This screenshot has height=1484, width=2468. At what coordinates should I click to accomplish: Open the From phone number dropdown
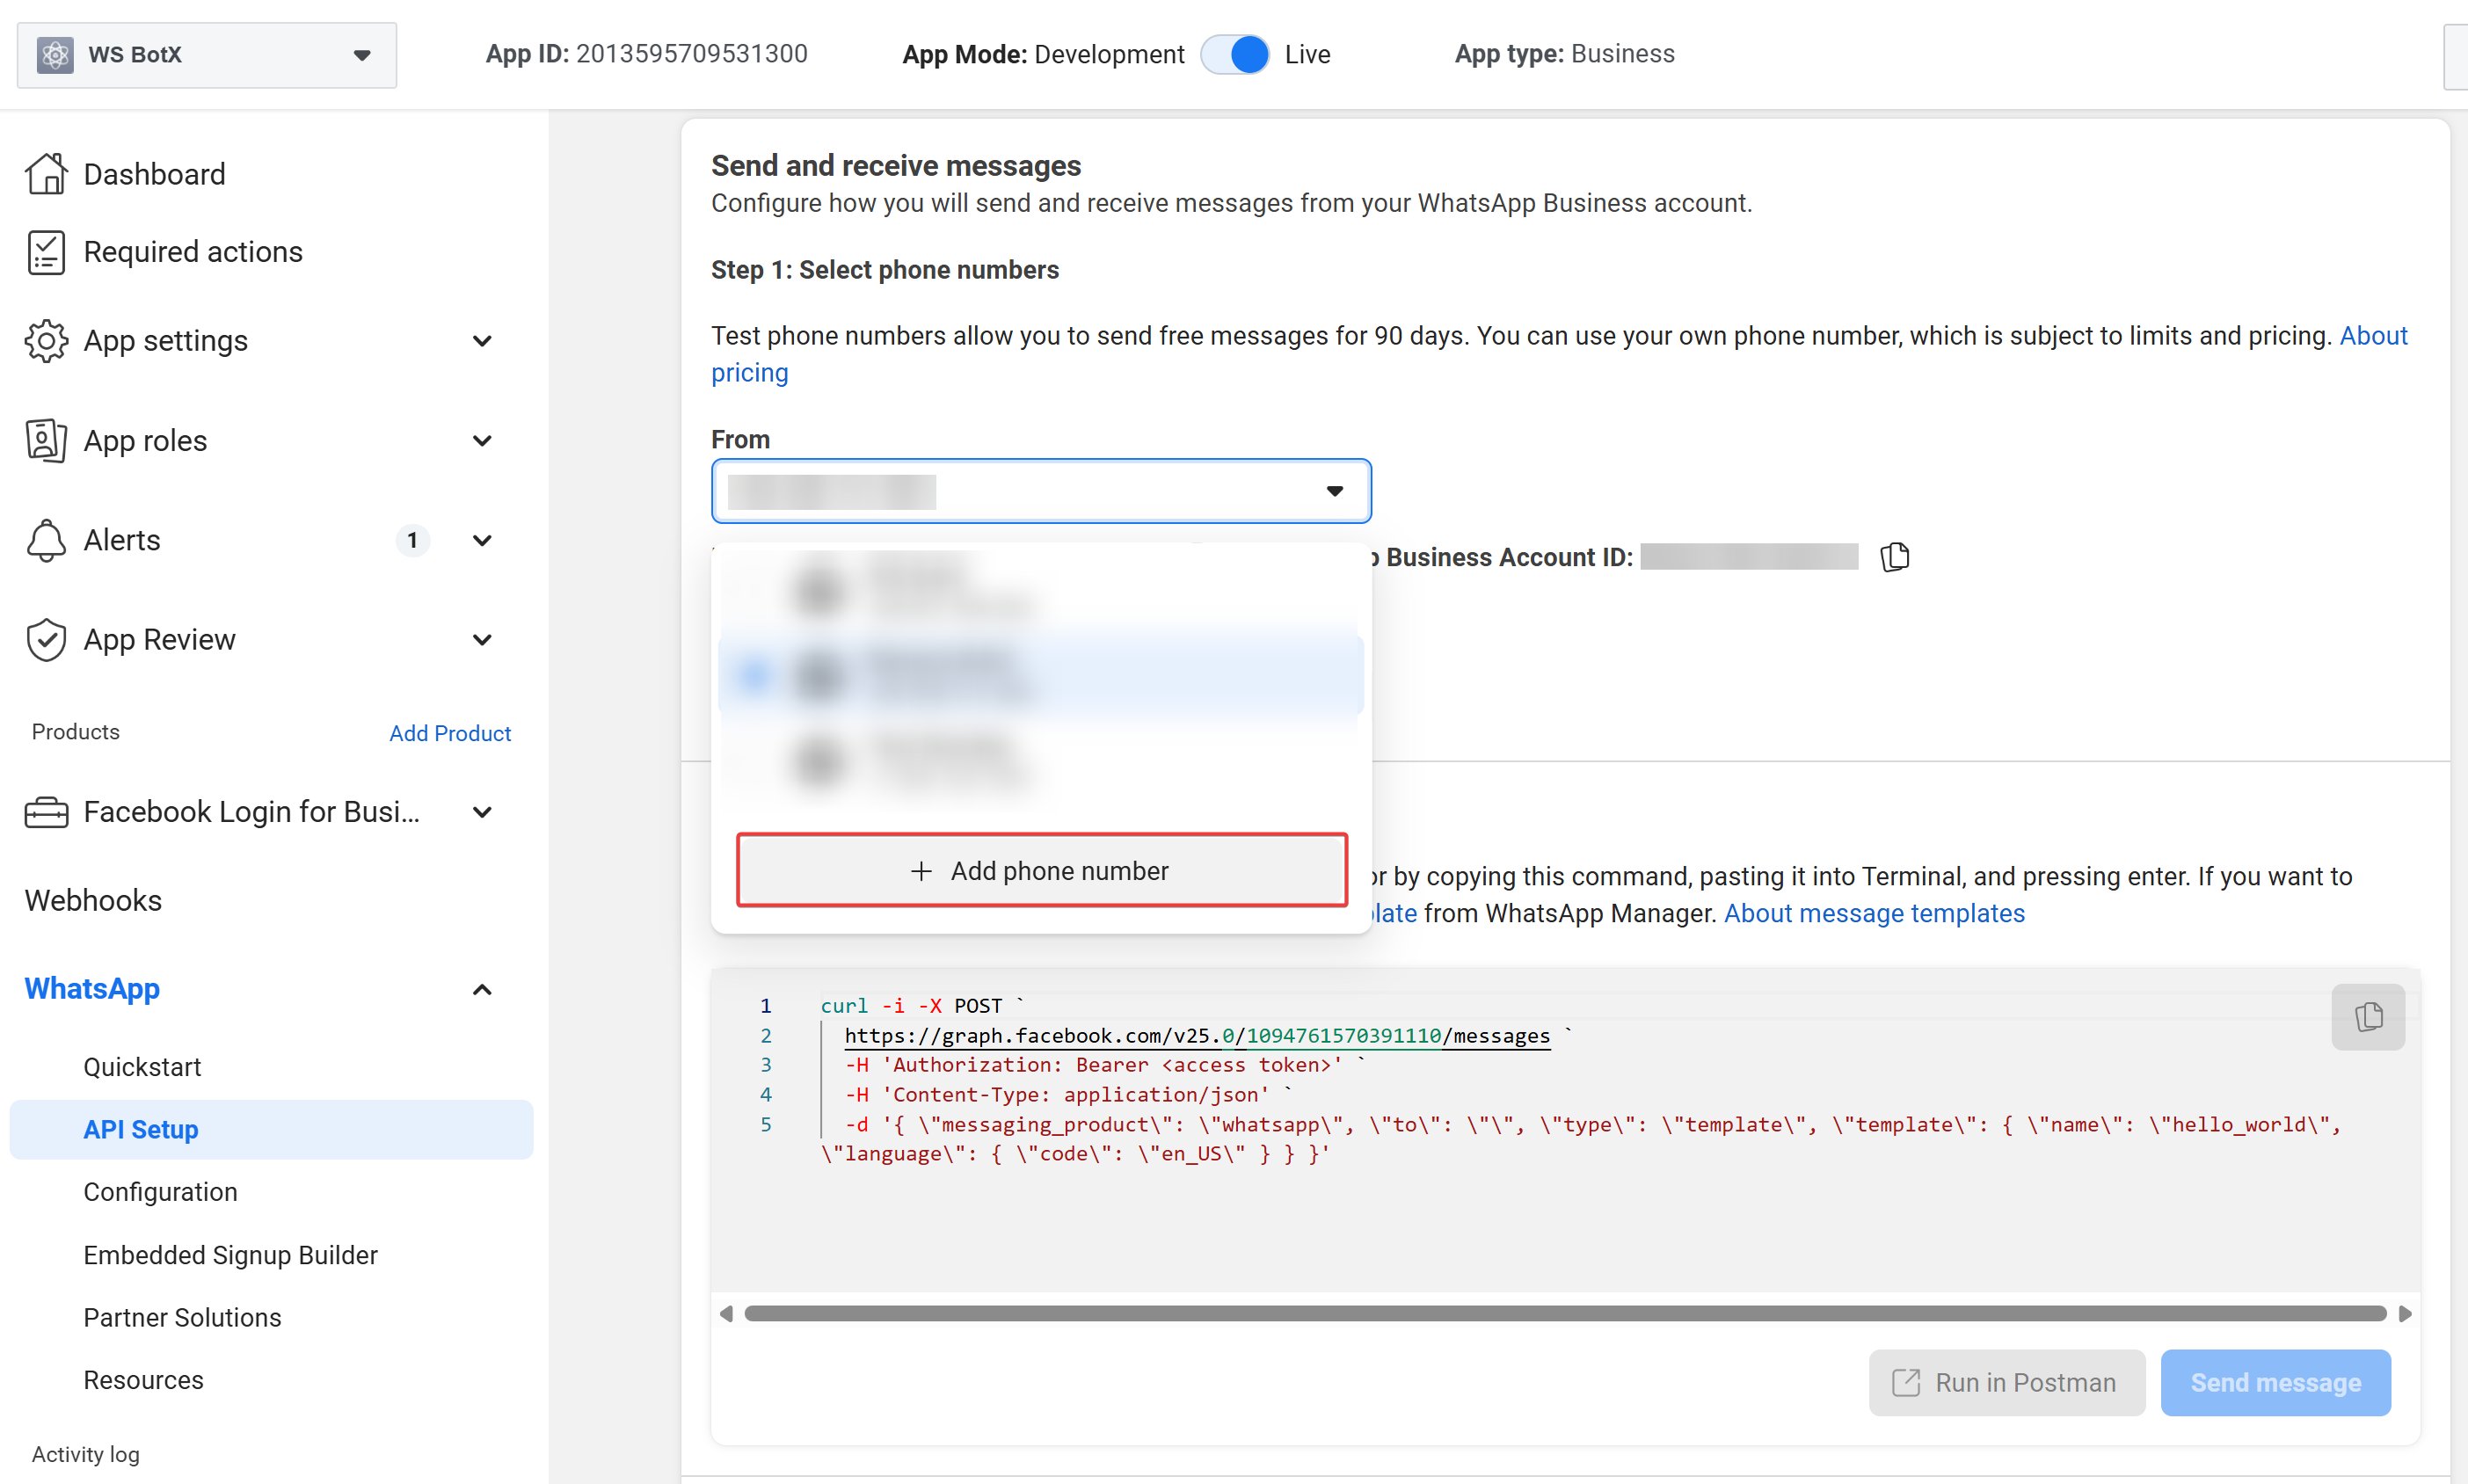pos(1041,491)
